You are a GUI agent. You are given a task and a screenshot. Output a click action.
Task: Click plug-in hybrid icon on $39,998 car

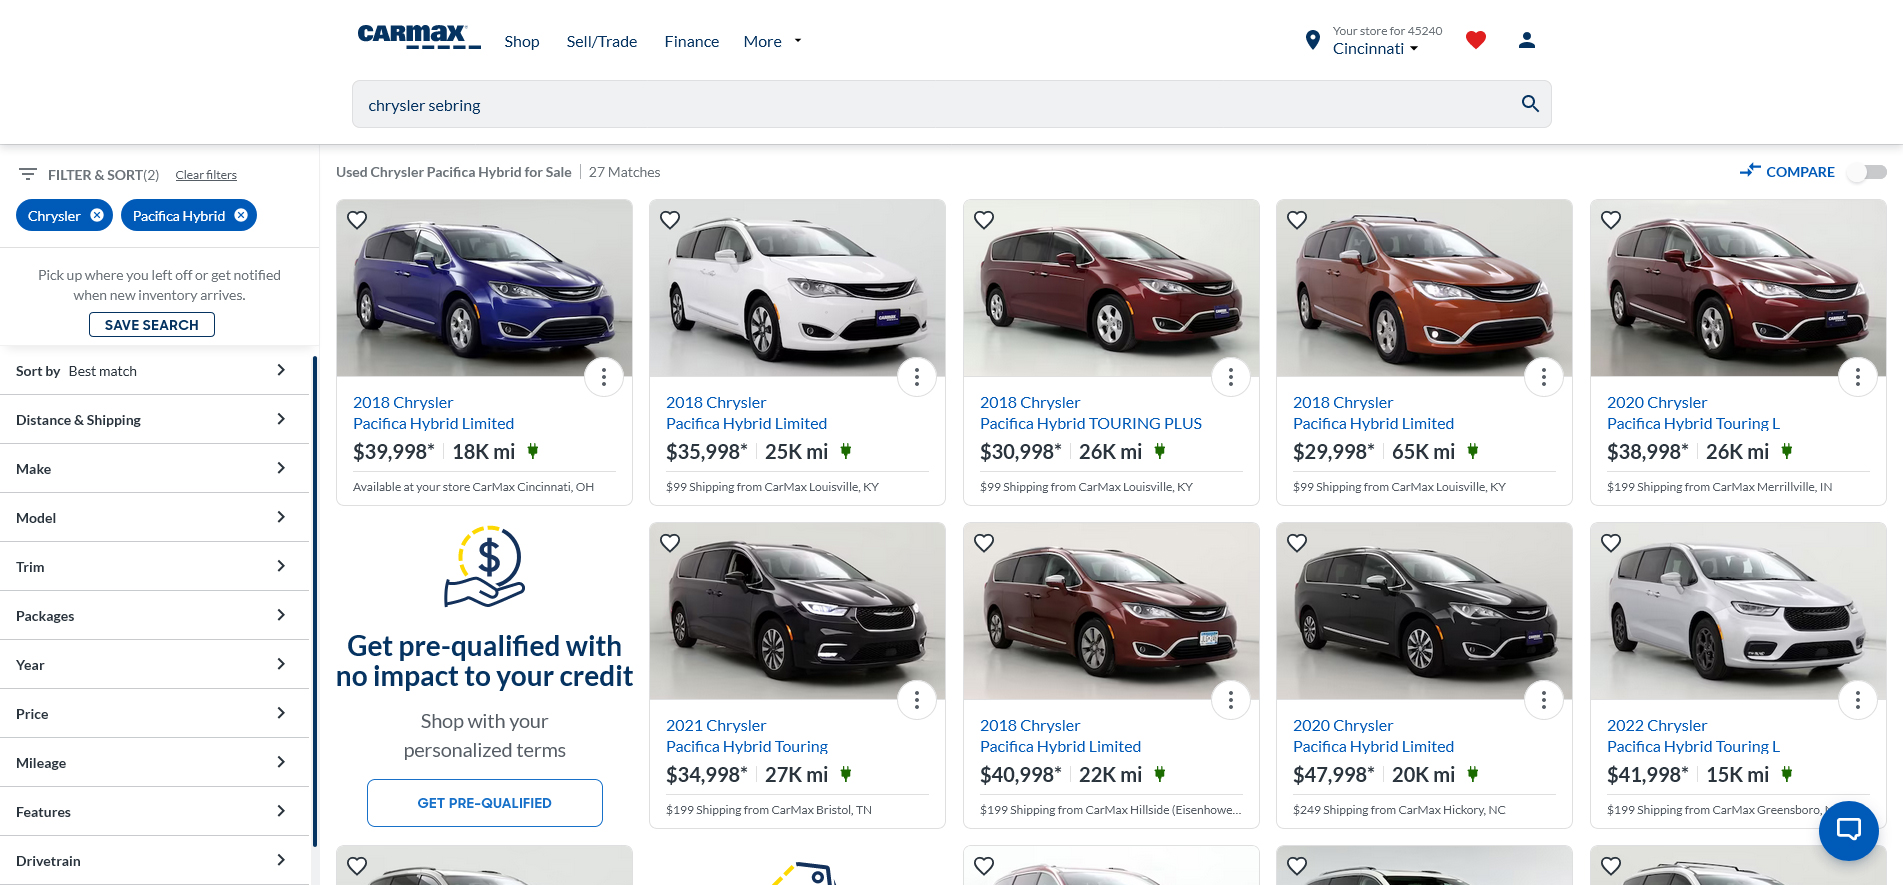click(x=533, y=451)
